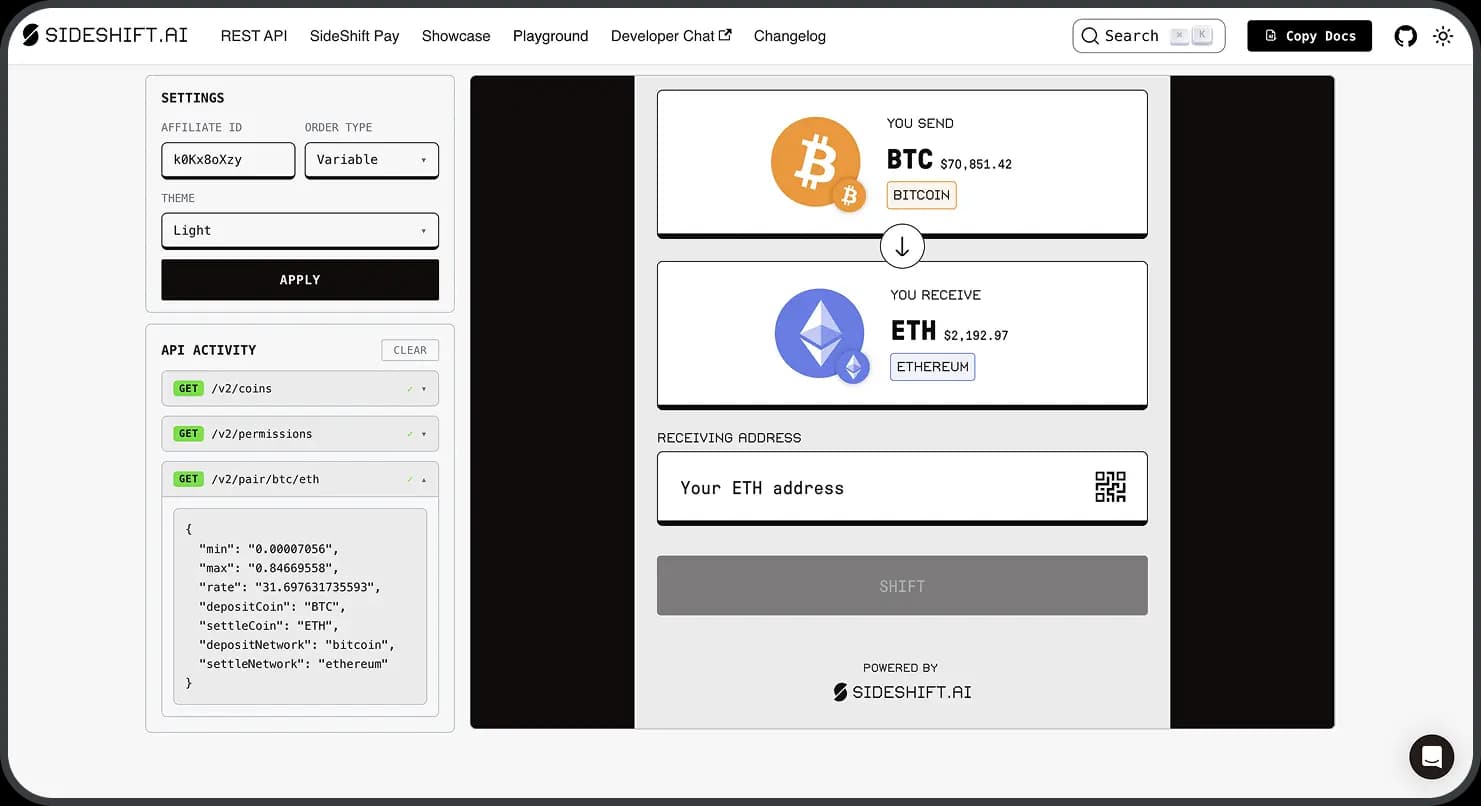Scan QR code for receiving address
1481x806 pixels.
pyautogui.click(x=1110, y=487)
